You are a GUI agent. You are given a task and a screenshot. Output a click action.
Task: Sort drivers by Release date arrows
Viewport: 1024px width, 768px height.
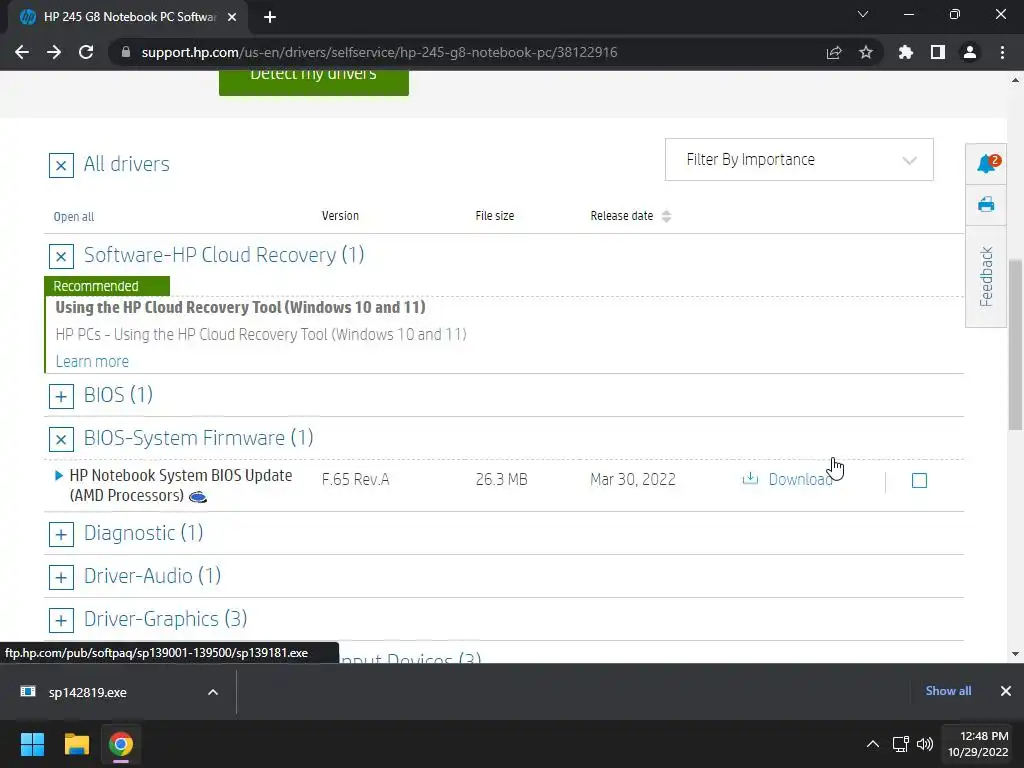666,216
